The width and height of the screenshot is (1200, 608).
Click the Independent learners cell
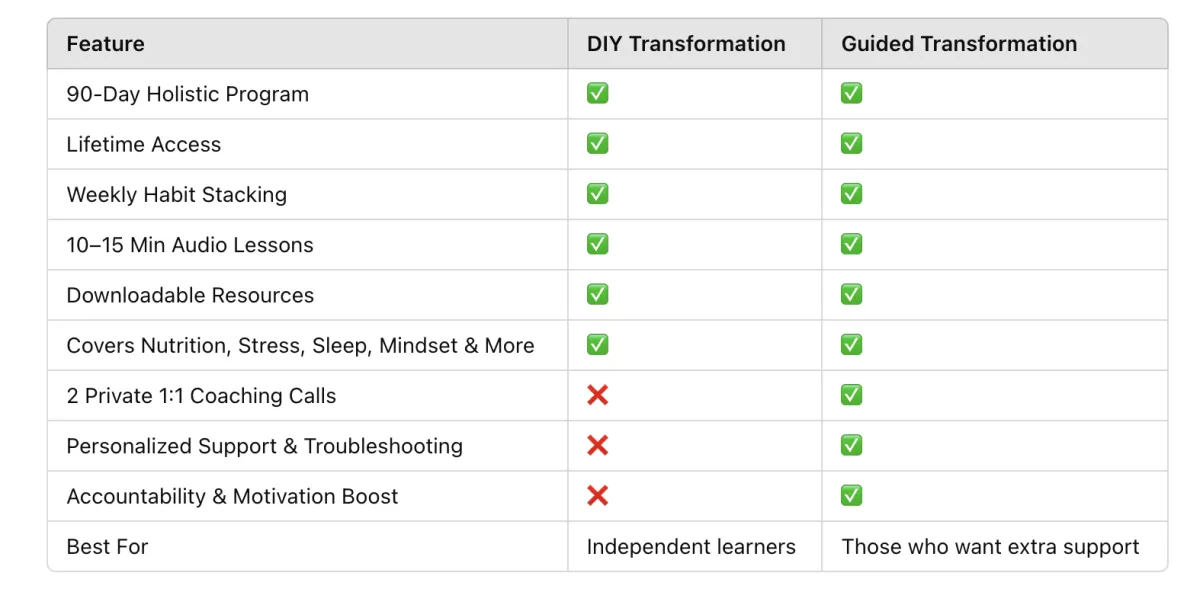(691, 547)
